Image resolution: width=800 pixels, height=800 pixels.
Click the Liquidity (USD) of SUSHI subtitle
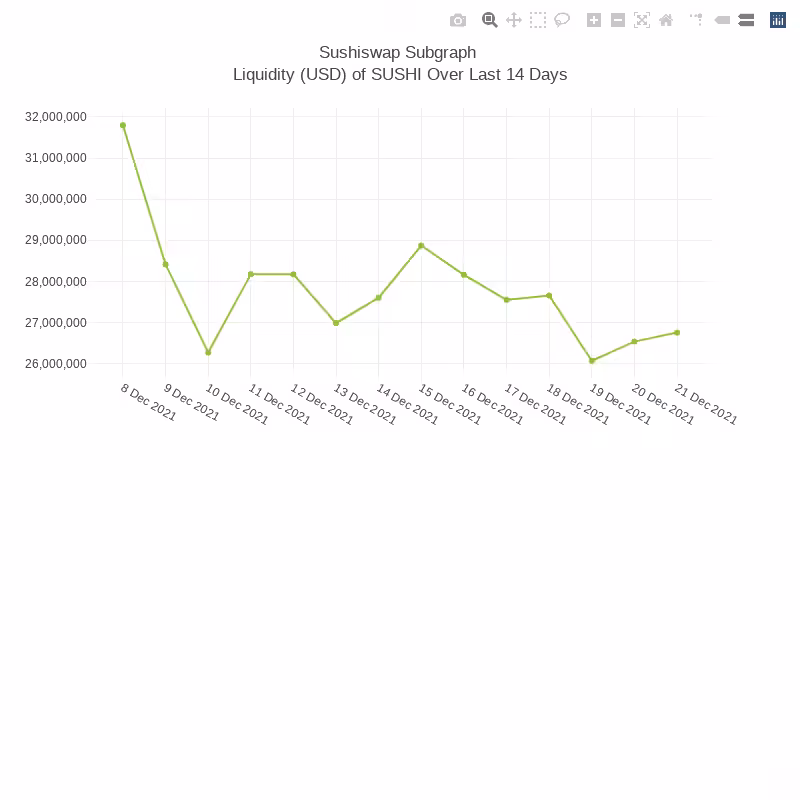tap(400, 74)
